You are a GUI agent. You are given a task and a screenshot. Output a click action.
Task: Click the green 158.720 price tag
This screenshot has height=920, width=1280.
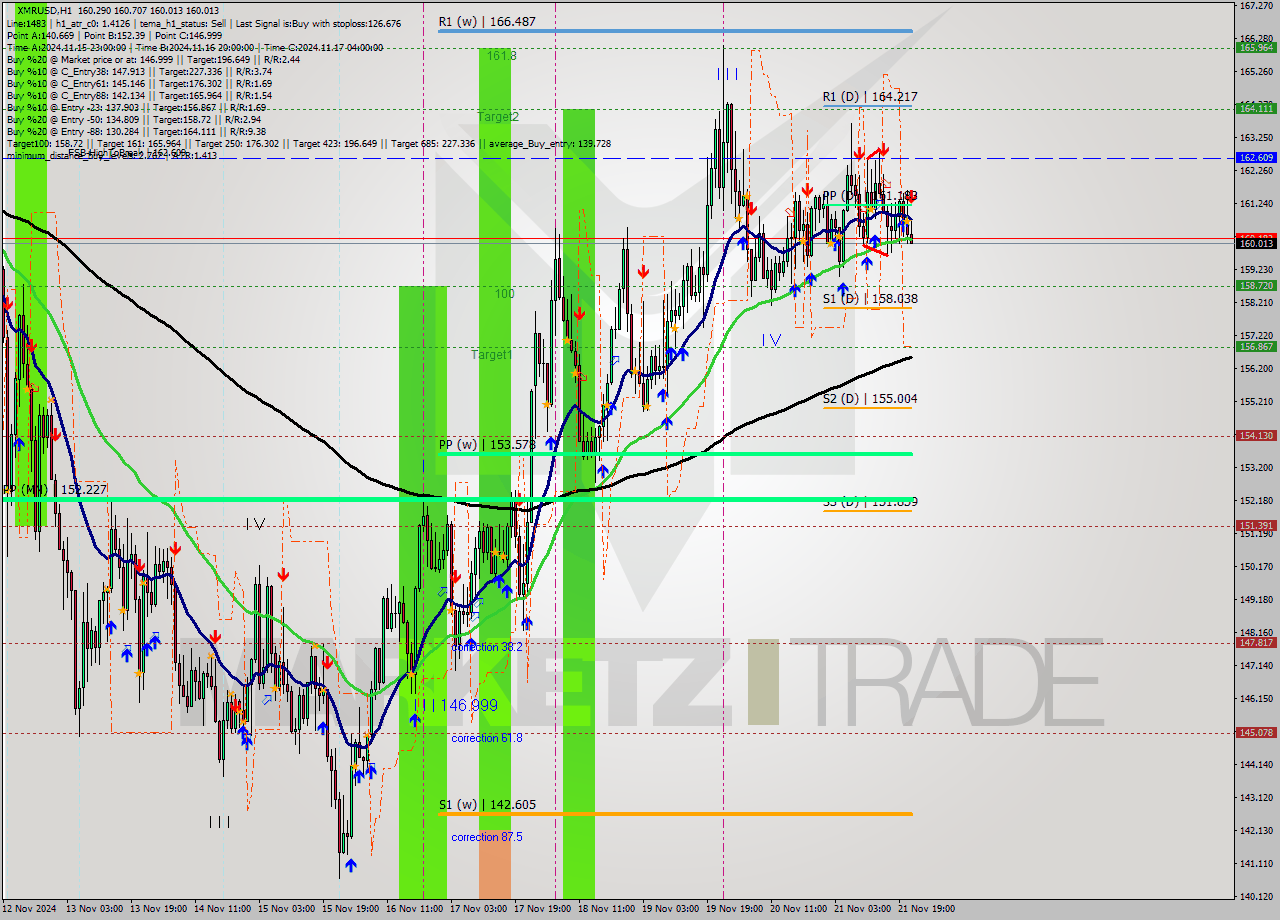point(1256,285)
